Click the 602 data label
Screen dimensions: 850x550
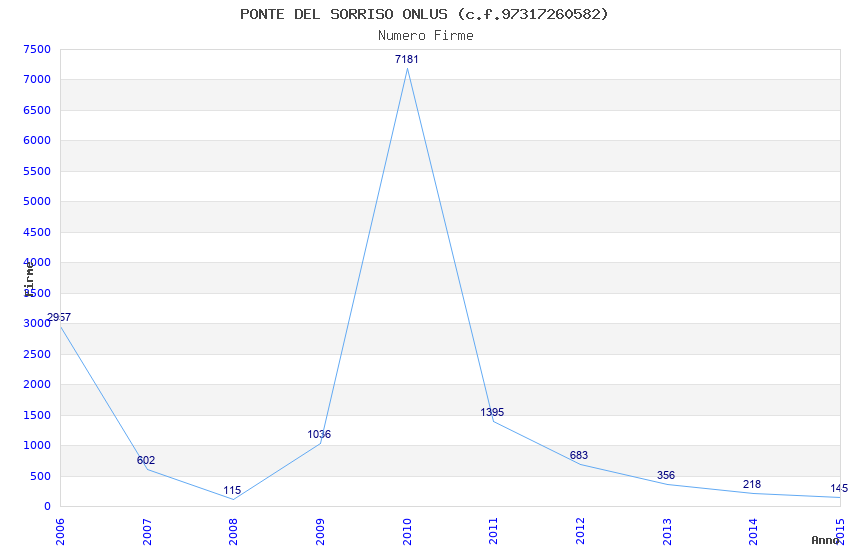(146, 460)
